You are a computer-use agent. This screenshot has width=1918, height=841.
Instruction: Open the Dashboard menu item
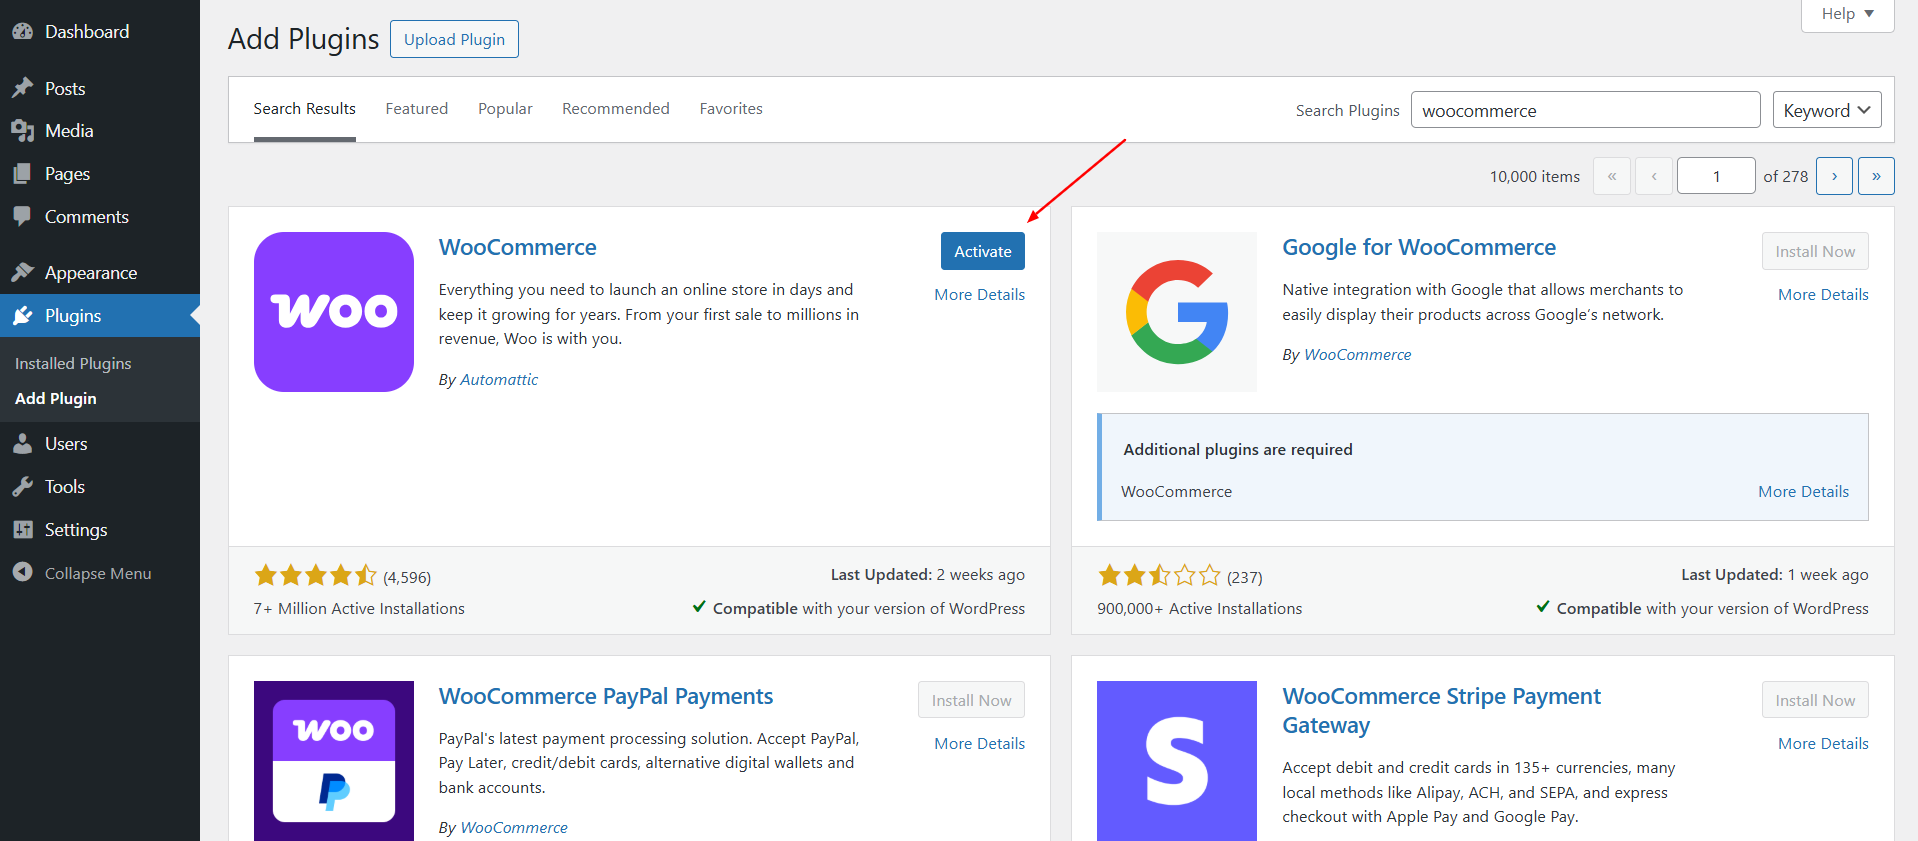(100, 31)
